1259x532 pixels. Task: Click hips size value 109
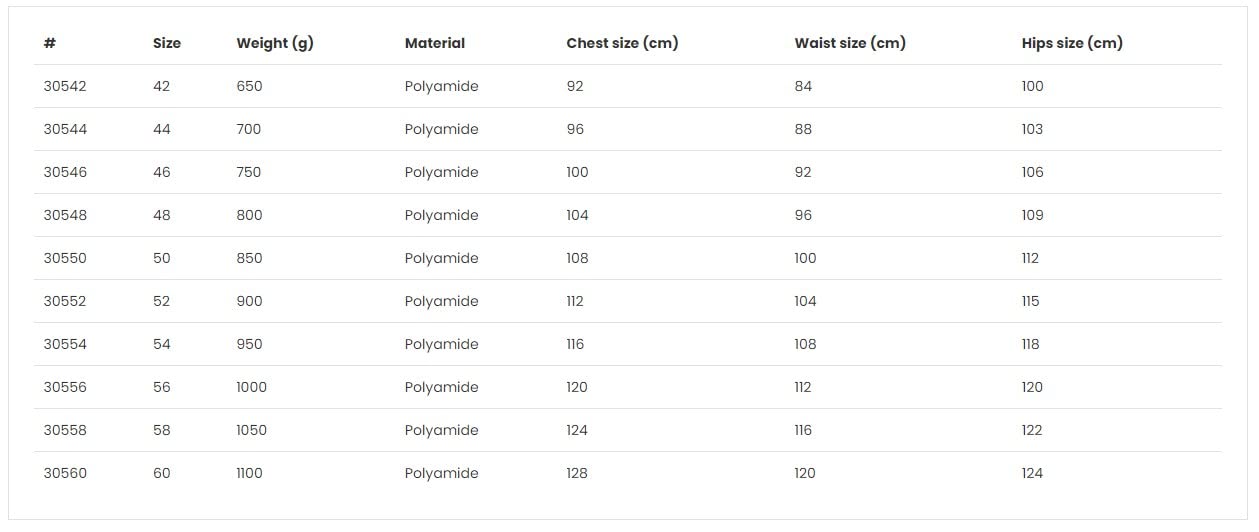click(1032, 215)
